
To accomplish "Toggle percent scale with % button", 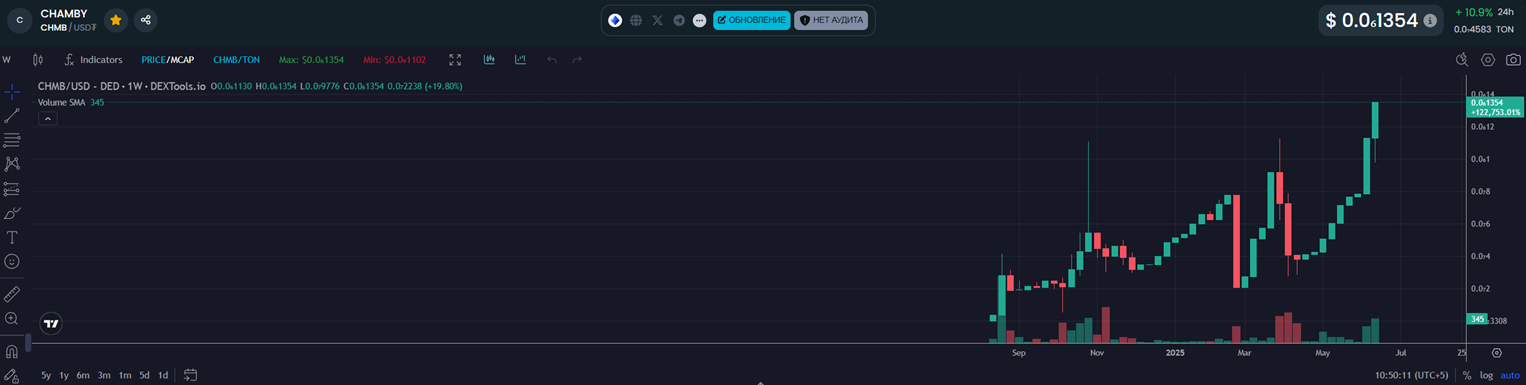I will click(1467, 375).
